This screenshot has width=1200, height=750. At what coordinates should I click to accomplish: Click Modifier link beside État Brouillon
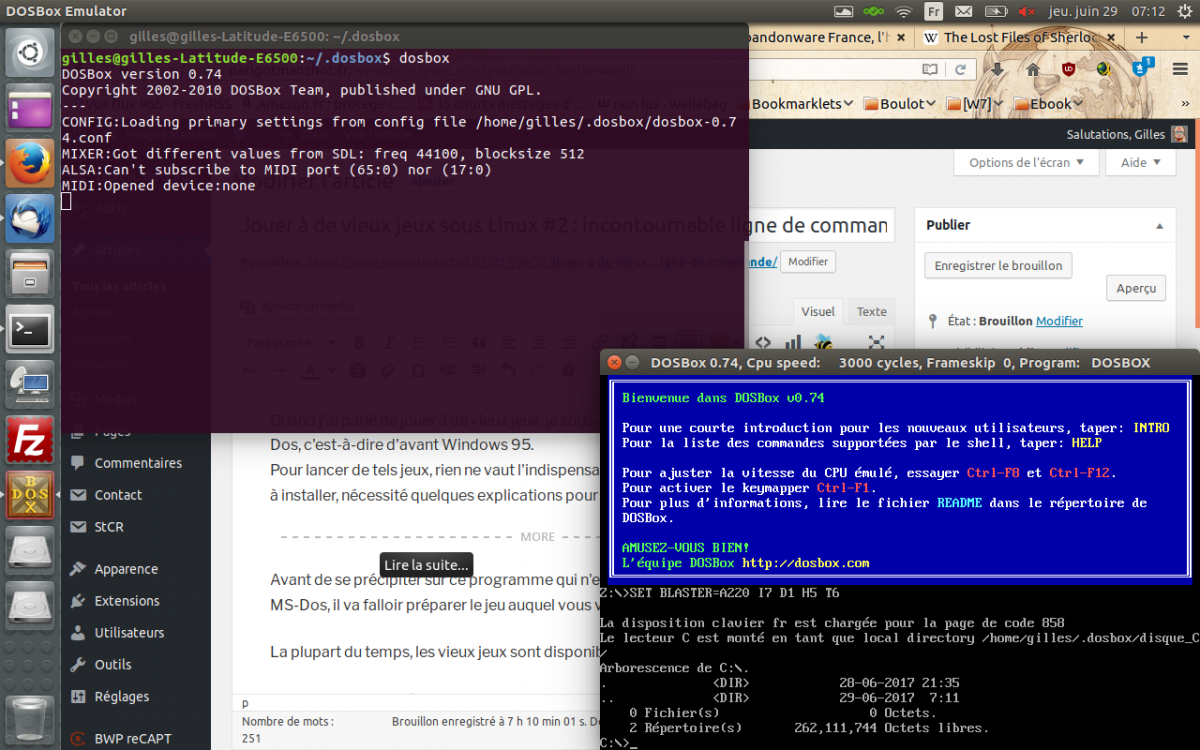[x=1059, y=321]
